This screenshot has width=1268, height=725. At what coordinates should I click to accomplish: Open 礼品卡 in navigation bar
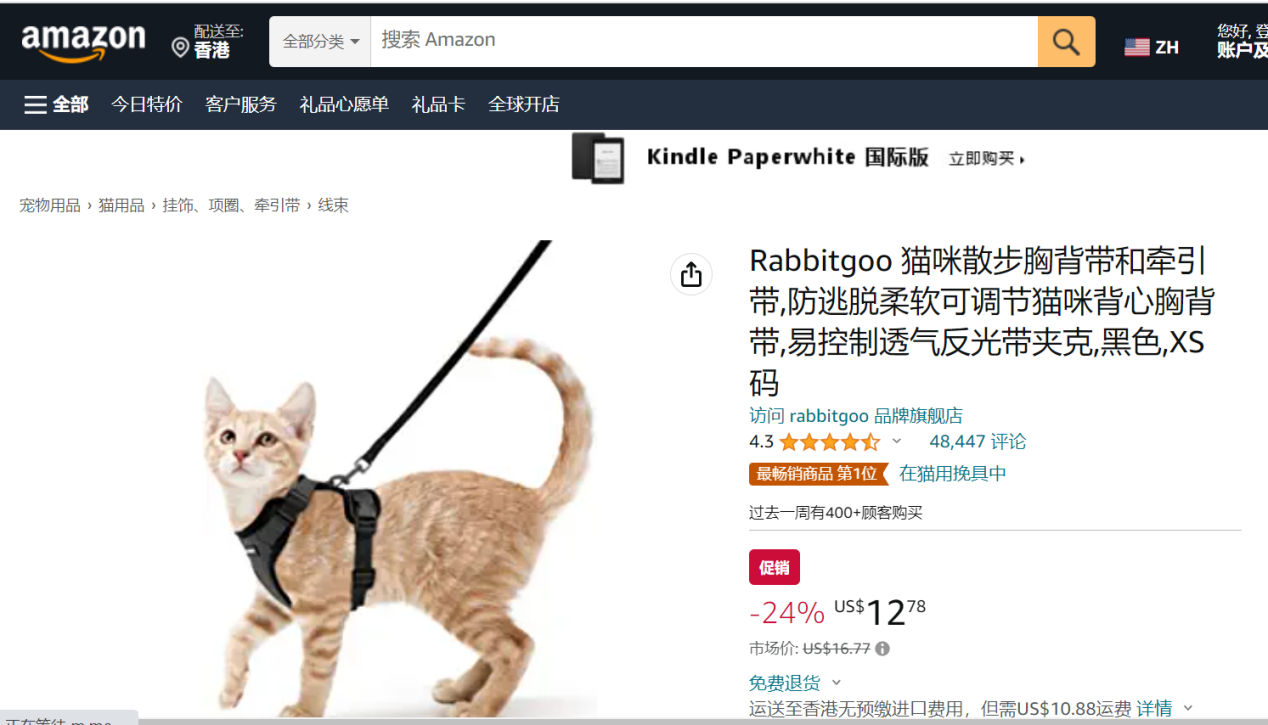tap(439, 104)
